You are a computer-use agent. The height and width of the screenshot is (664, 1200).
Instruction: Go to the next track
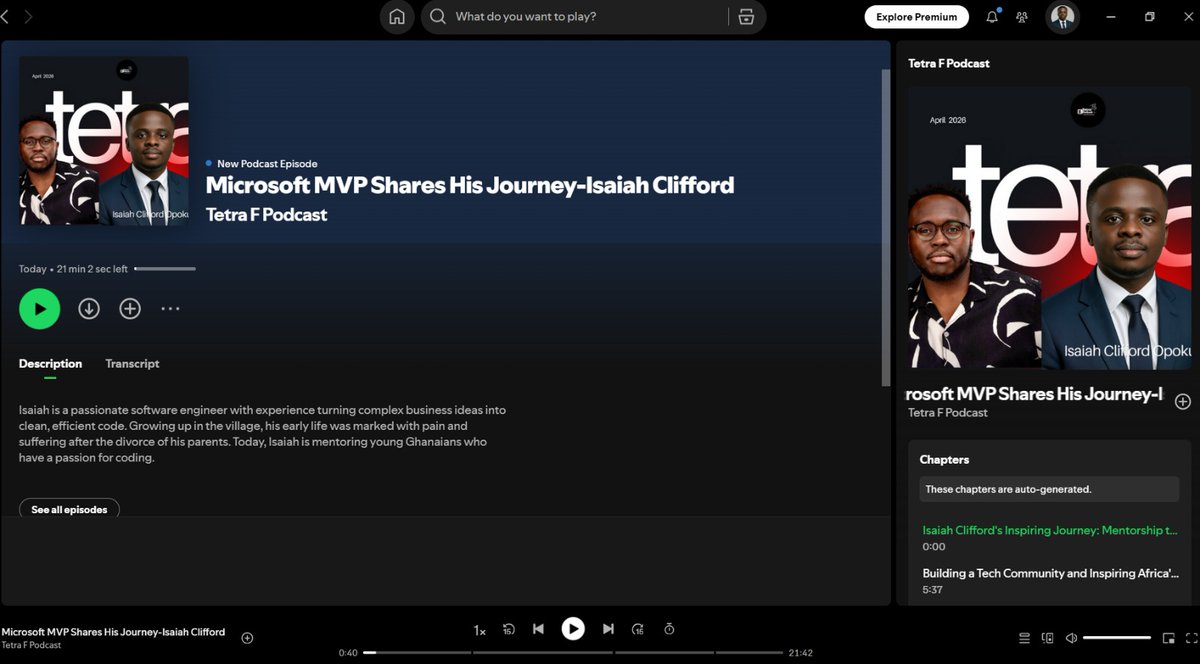(608, 629)
